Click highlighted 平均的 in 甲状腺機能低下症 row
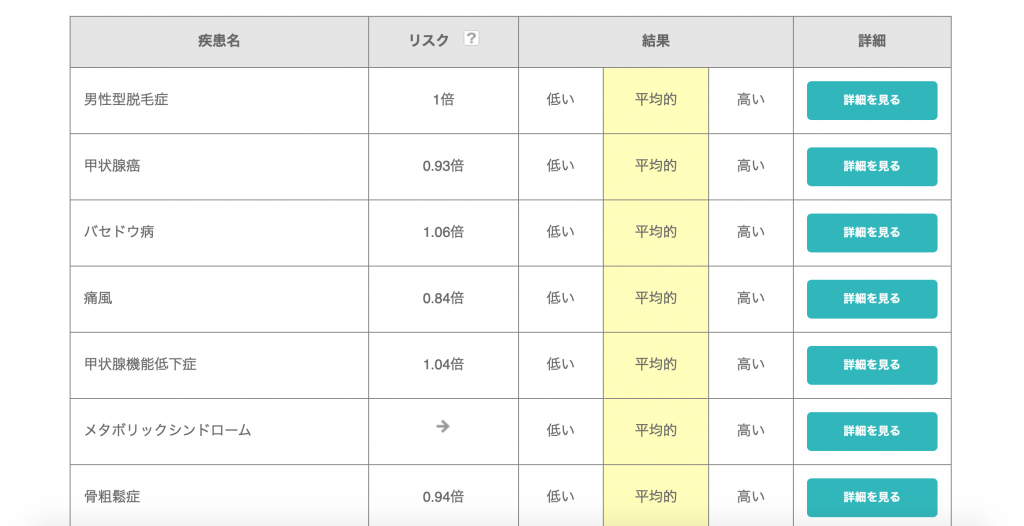 [655, 365]
